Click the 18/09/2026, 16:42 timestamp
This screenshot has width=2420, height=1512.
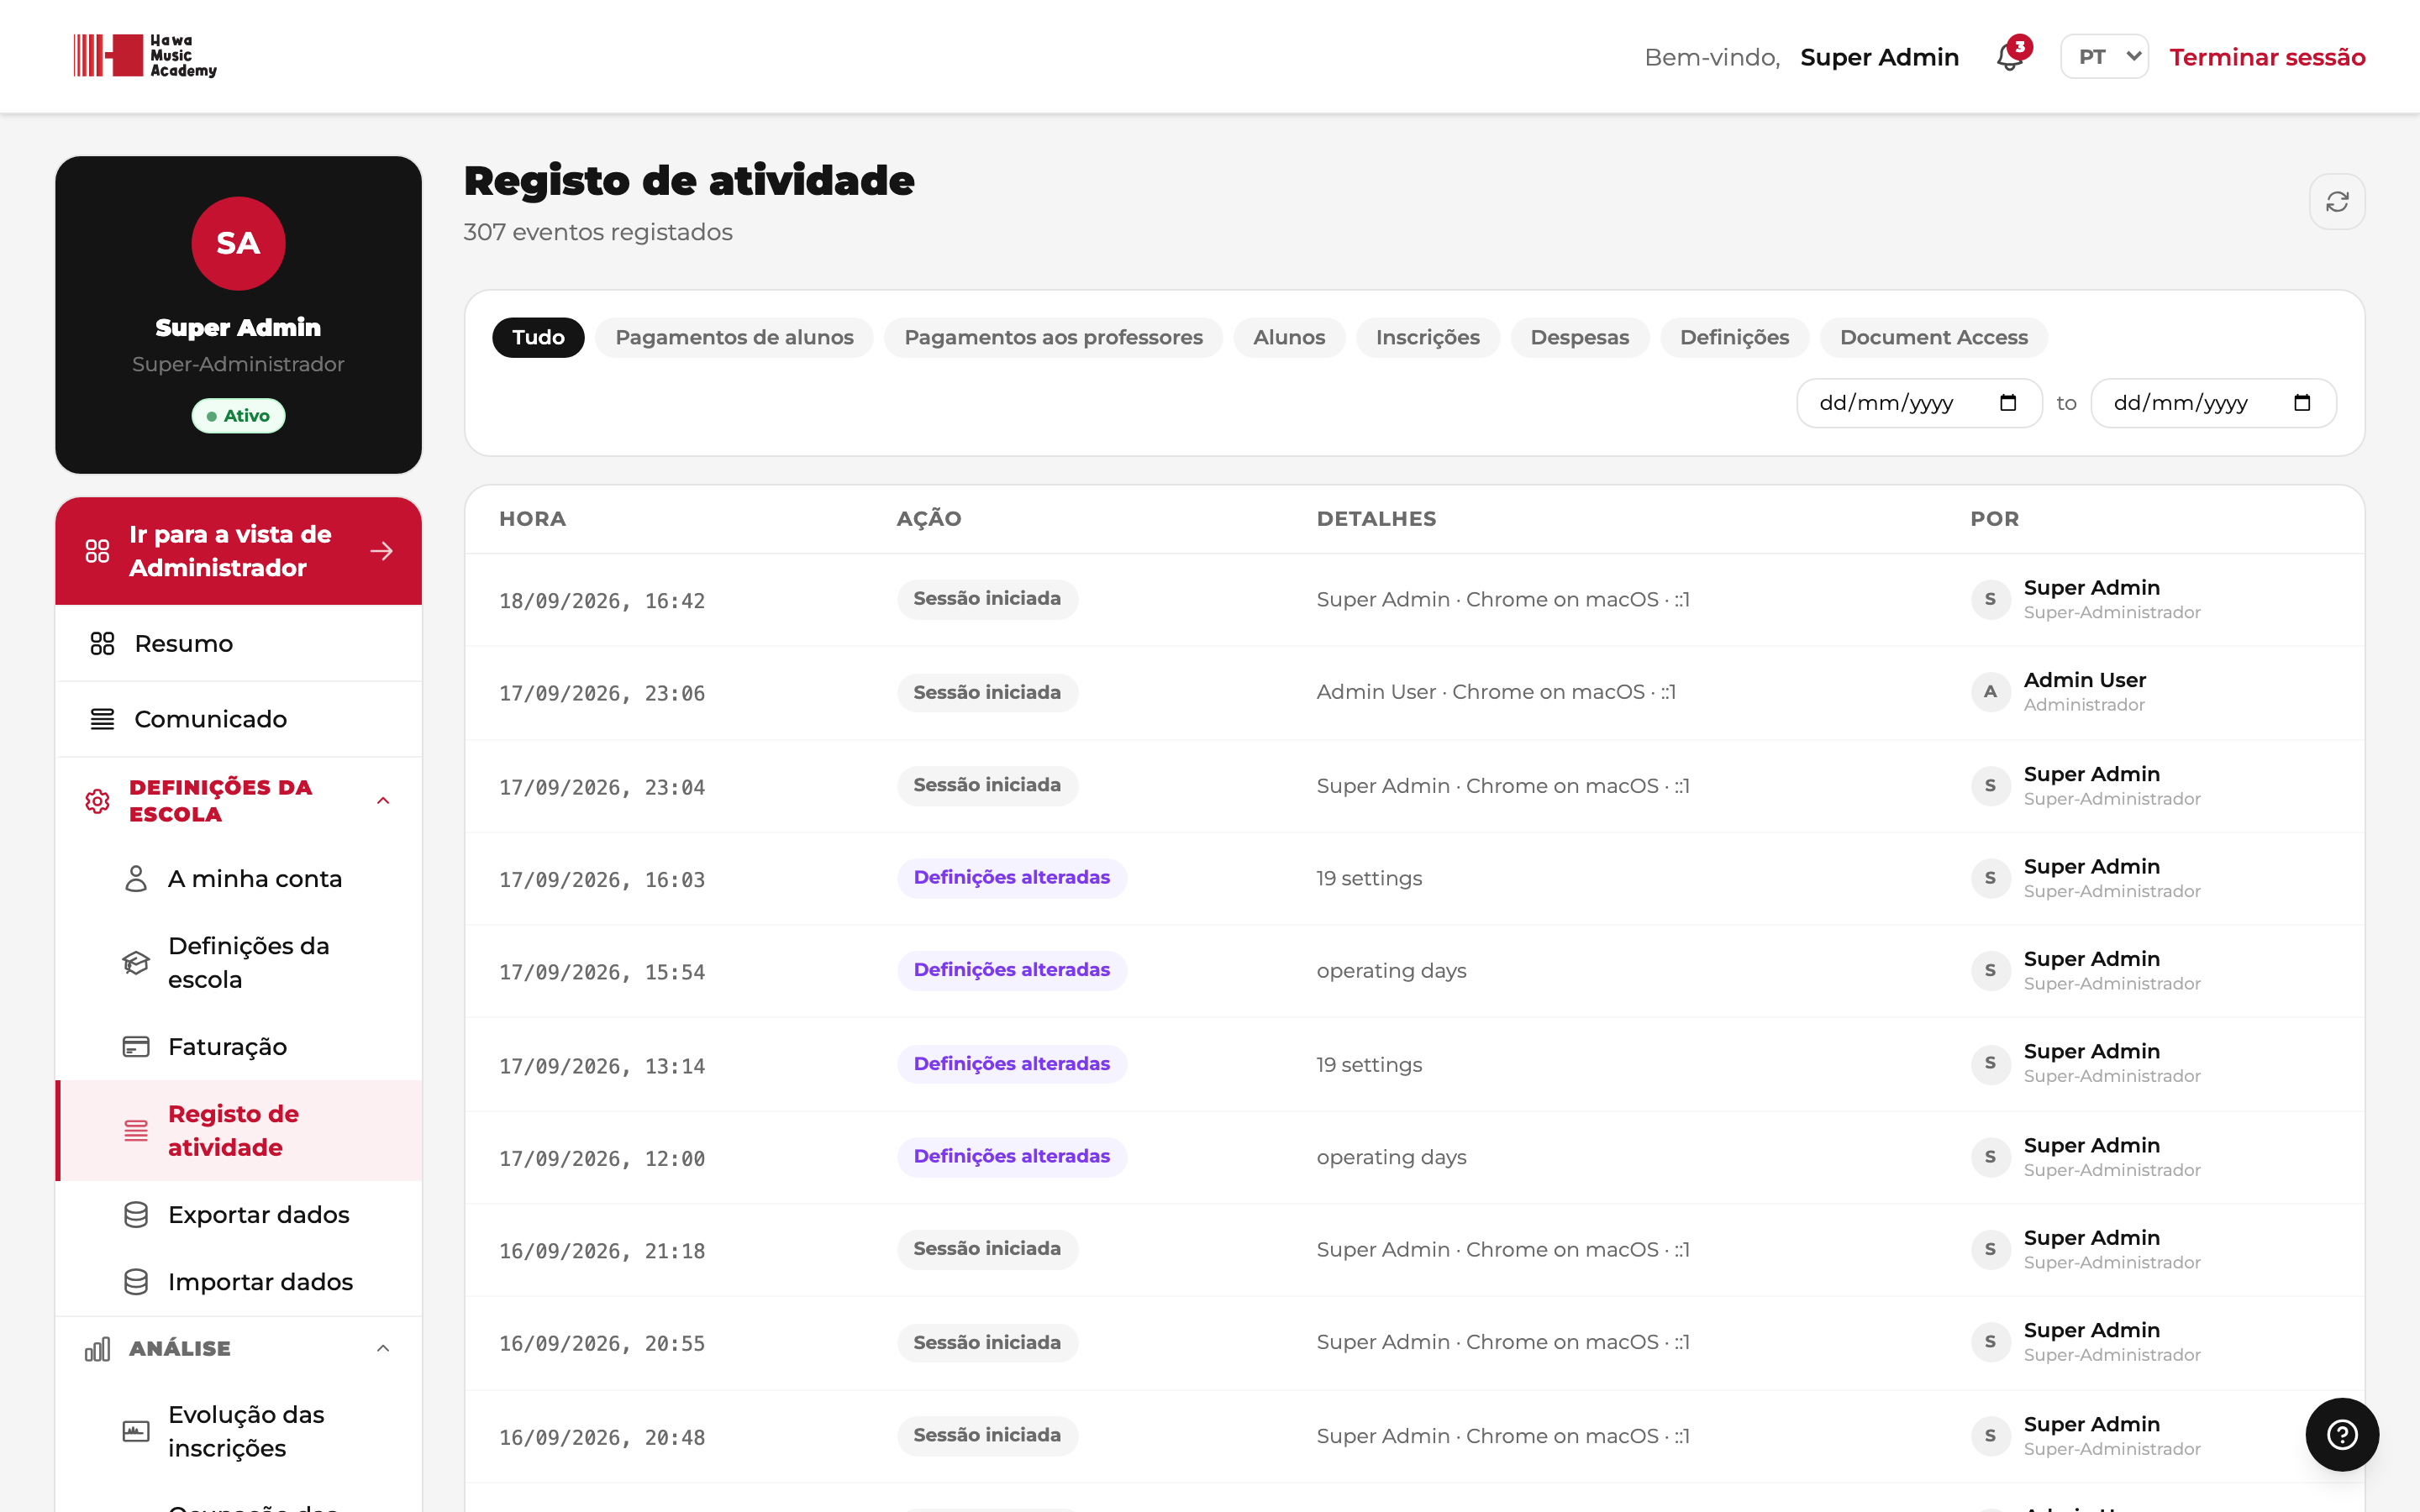click(x=602, y=601)
